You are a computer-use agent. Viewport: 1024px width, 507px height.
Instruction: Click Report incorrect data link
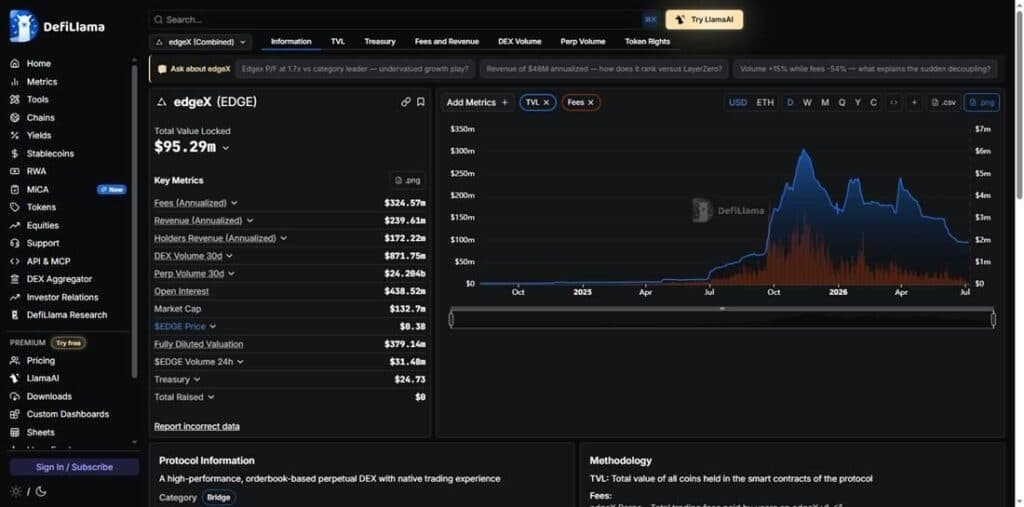197,427
